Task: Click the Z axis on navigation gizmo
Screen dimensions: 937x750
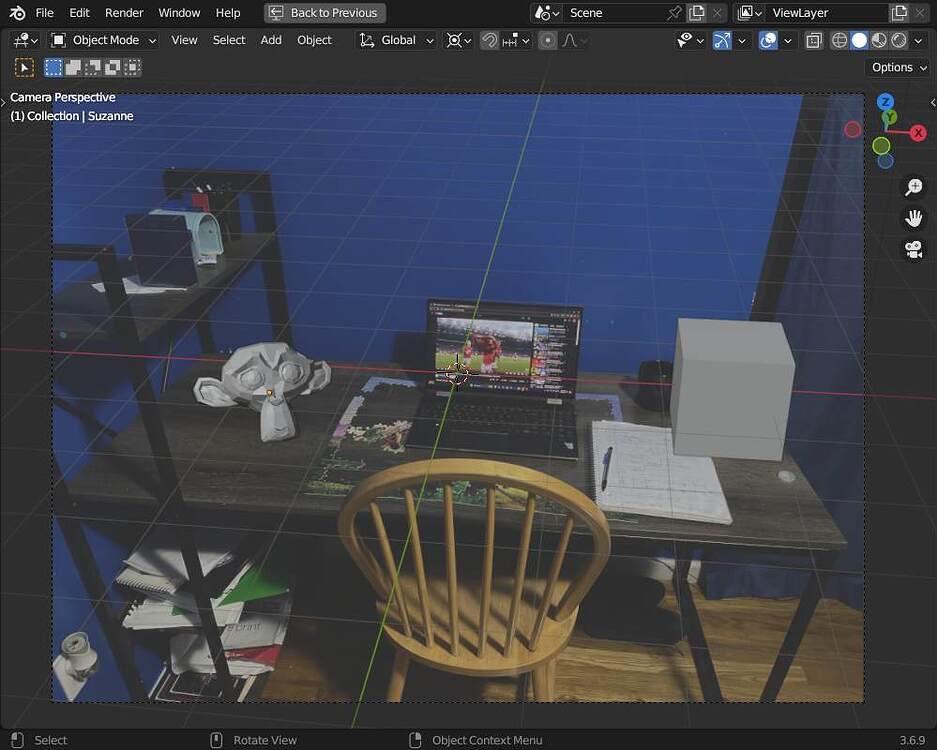Action: pyautogui.click(x=885, y=102)
